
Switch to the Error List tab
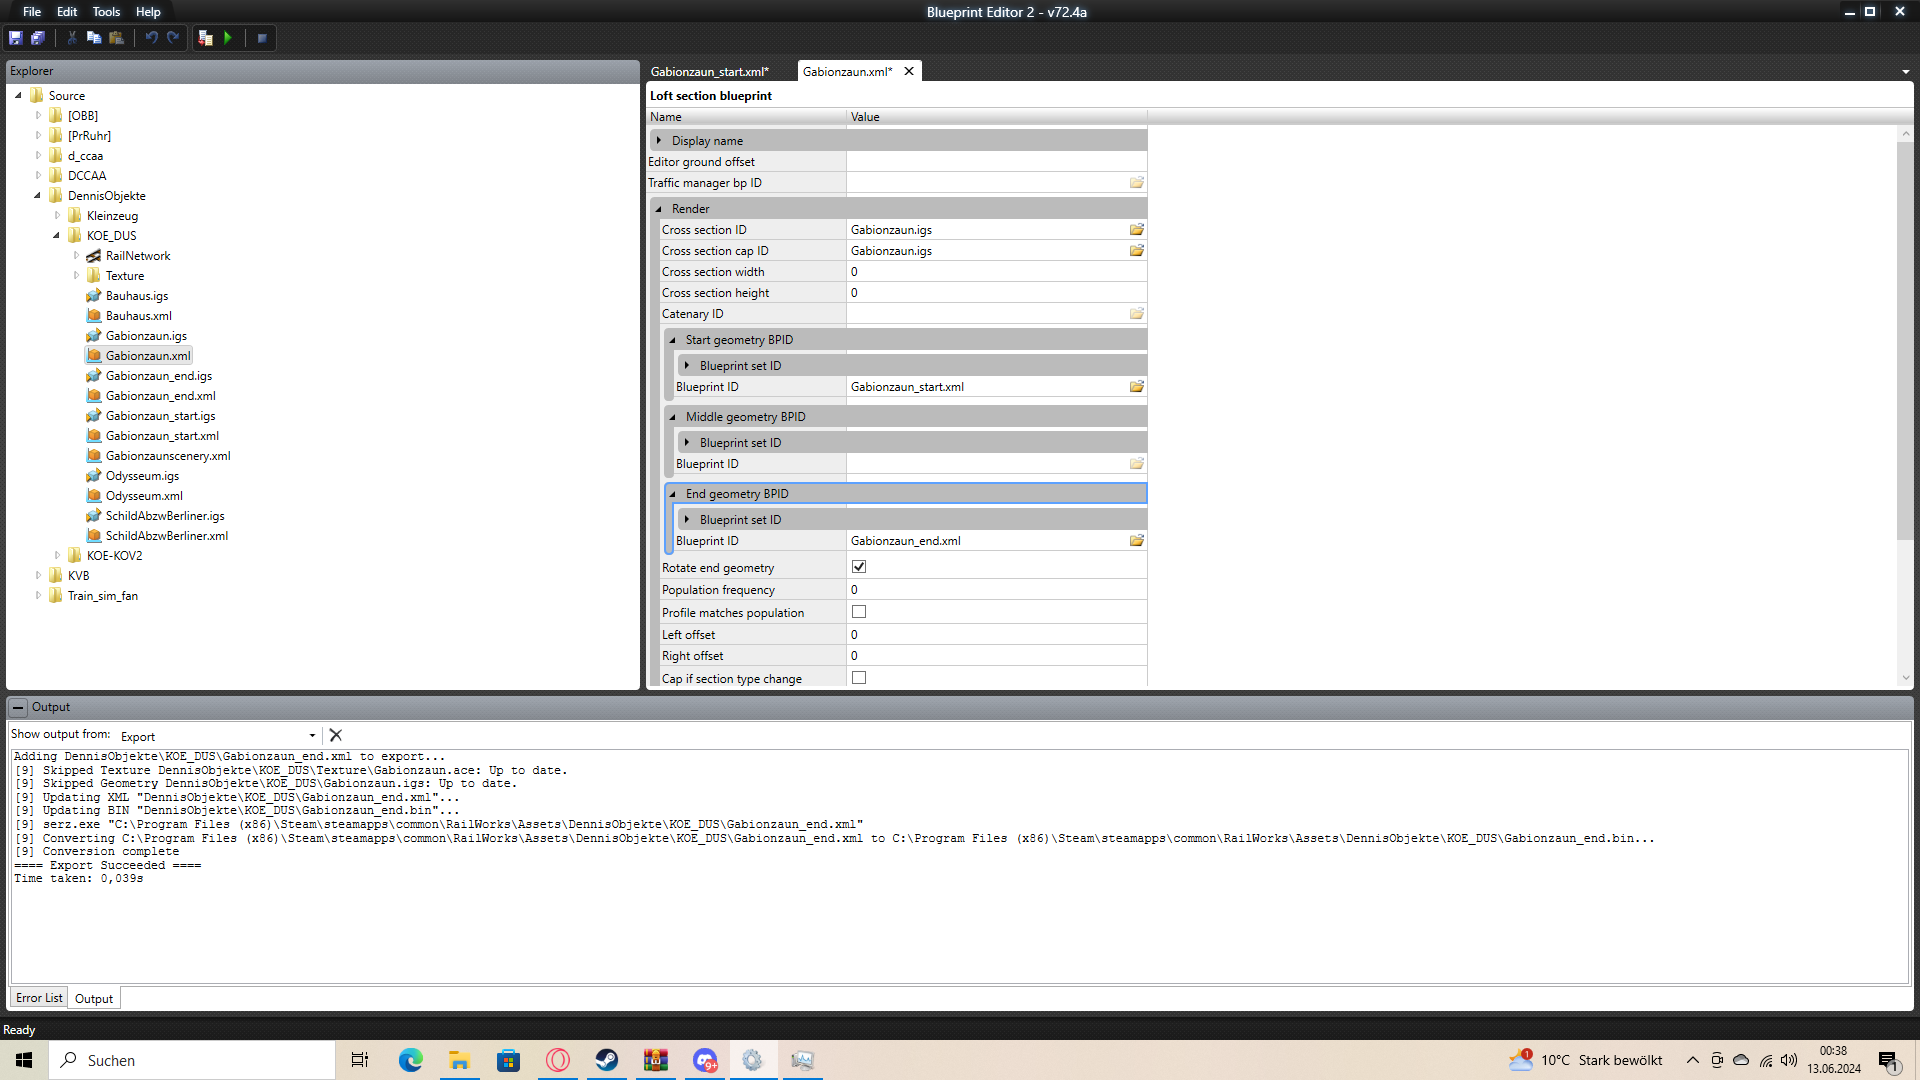39,998
